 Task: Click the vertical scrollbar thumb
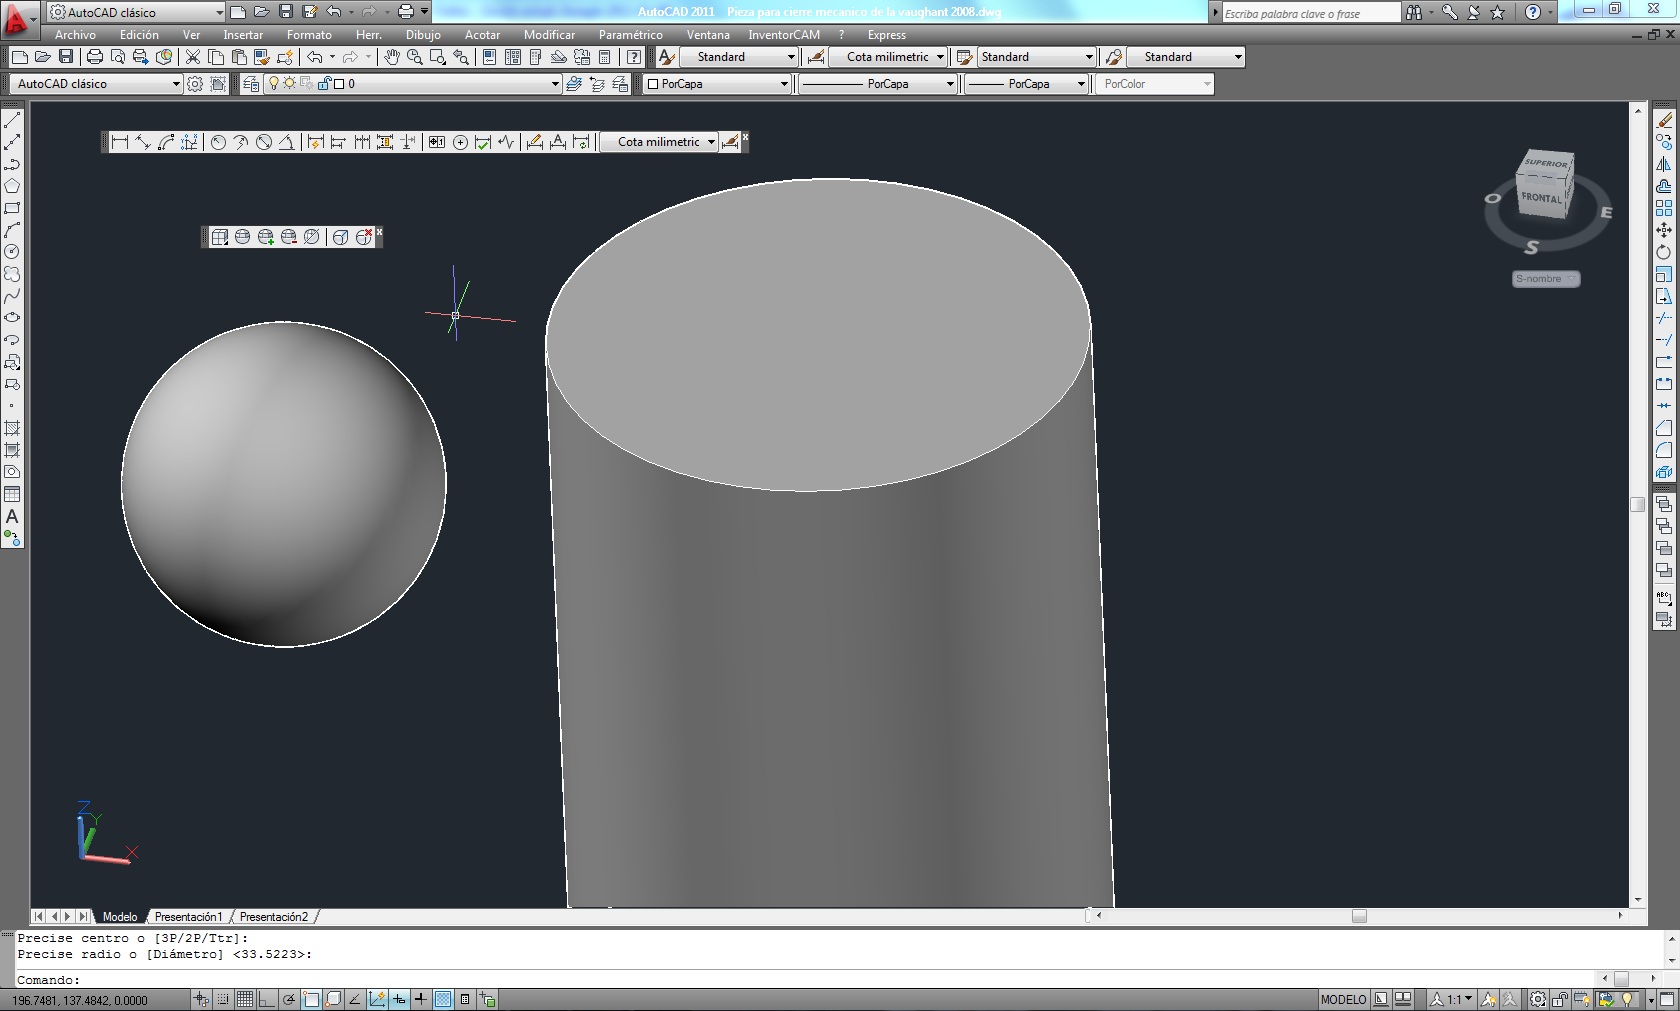(x=1638, y=504)
